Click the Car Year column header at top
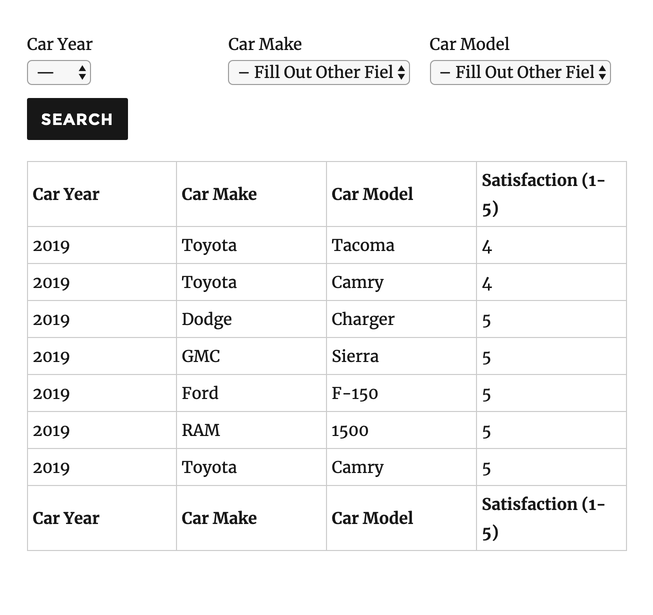Screen dimensions: 653x615 (102, 194)
